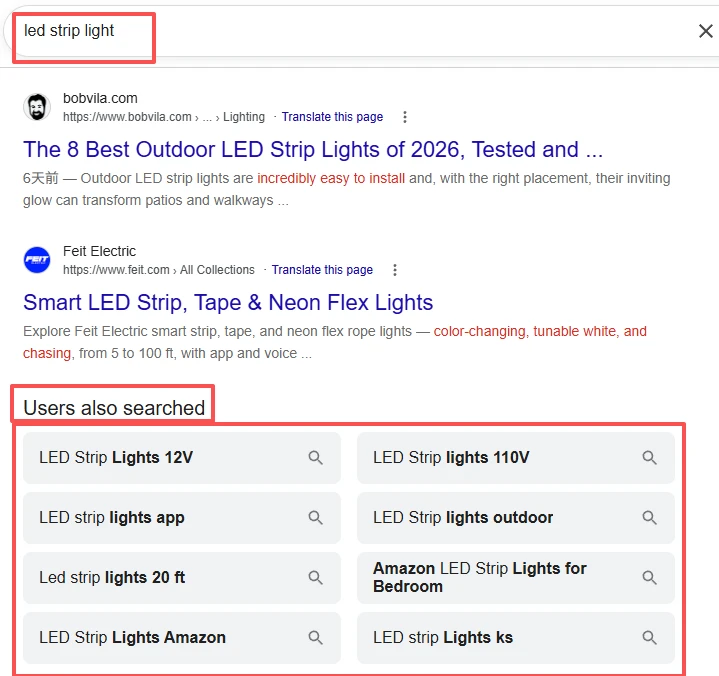Click the magnifier icon beside LED Strip lights 110V
Image resolution: width=719 pixels, height=676 pixels.
649,458
